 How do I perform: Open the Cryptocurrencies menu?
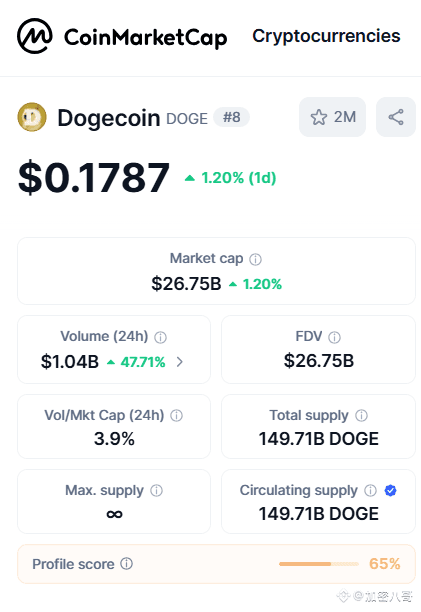coord(326,36)
